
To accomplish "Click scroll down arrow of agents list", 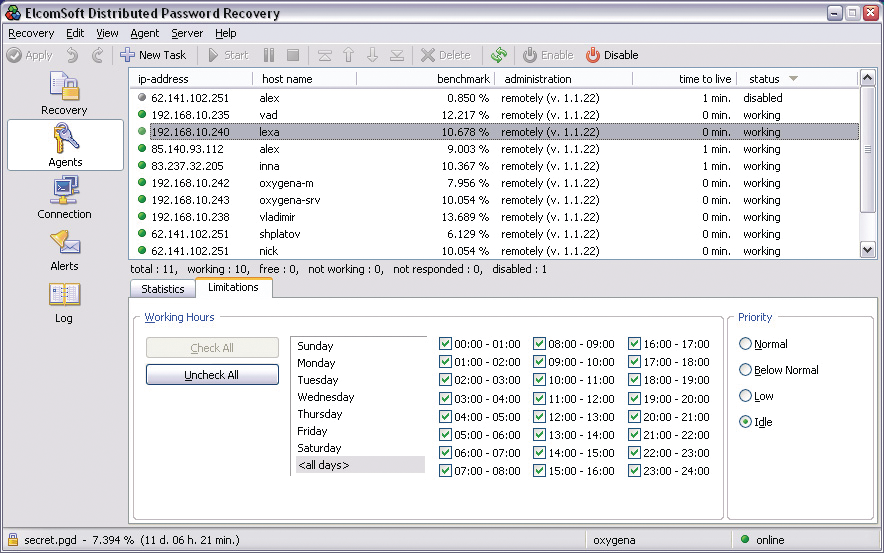I will 867,249.
